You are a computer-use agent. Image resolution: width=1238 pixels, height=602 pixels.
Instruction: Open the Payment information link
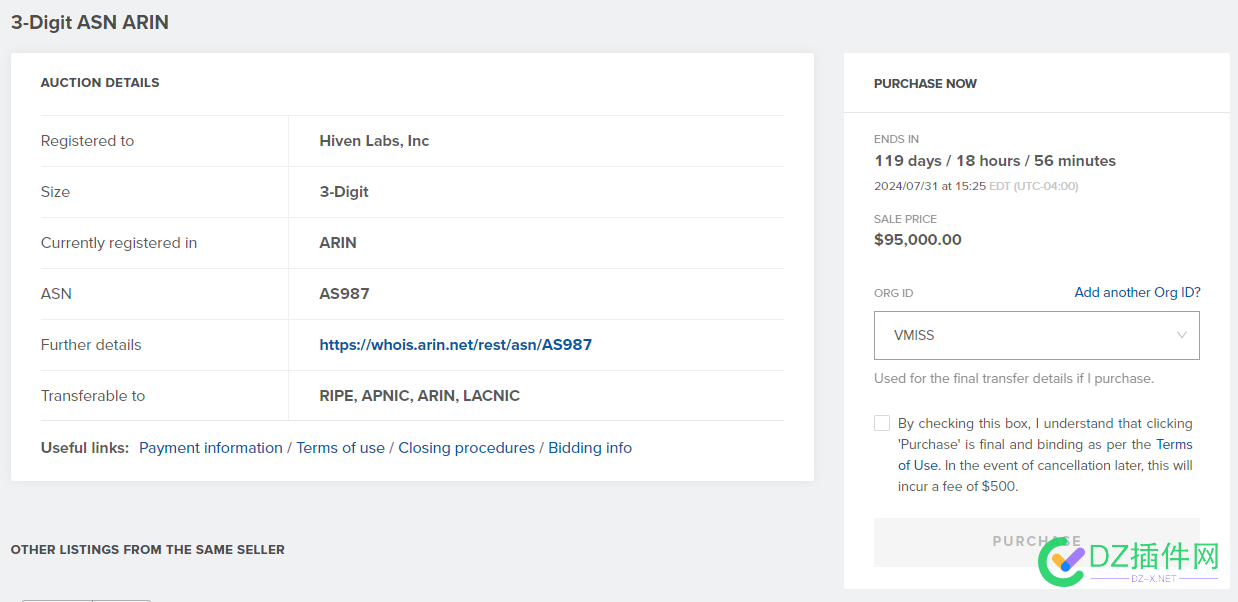coord(210,447)
